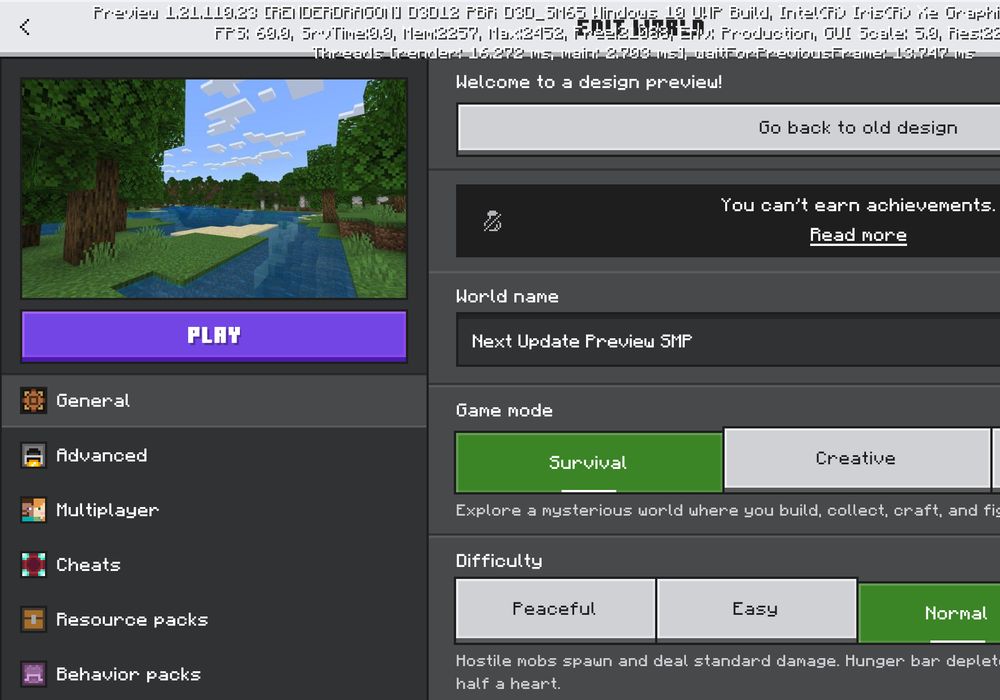This screenshot has width=1000, height=700.
Task: Open the Resource packs tab
Action: point(214,619)
